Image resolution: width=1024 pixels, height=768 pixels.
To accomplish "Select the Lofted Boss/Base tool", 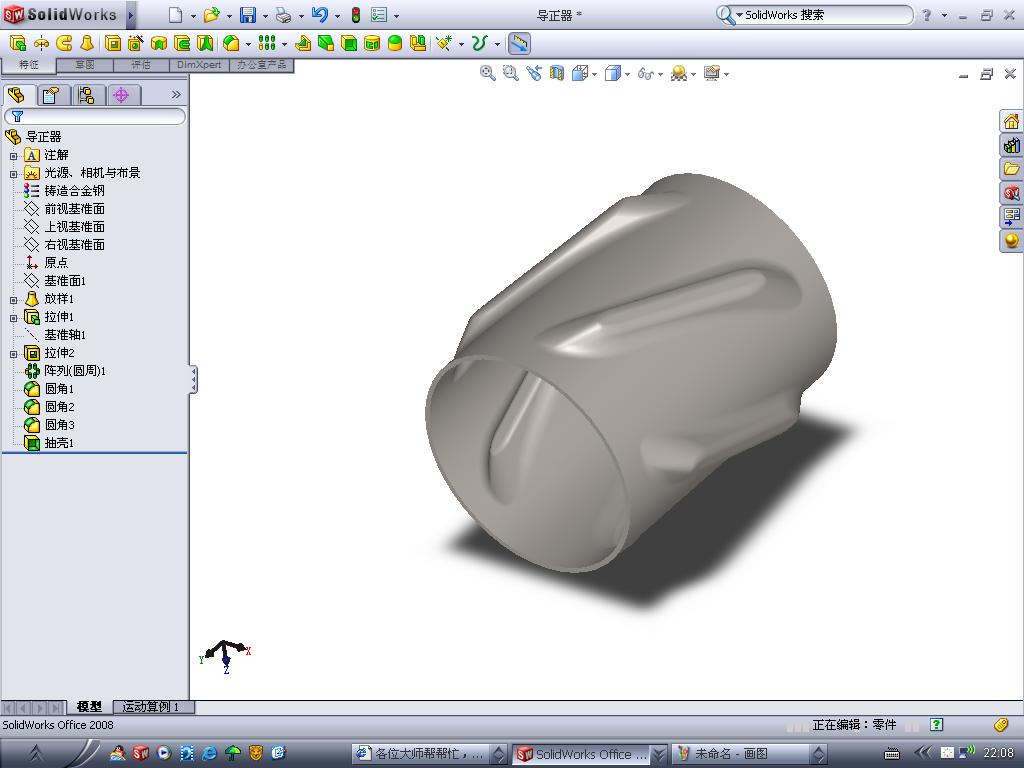I will [87, 44].
